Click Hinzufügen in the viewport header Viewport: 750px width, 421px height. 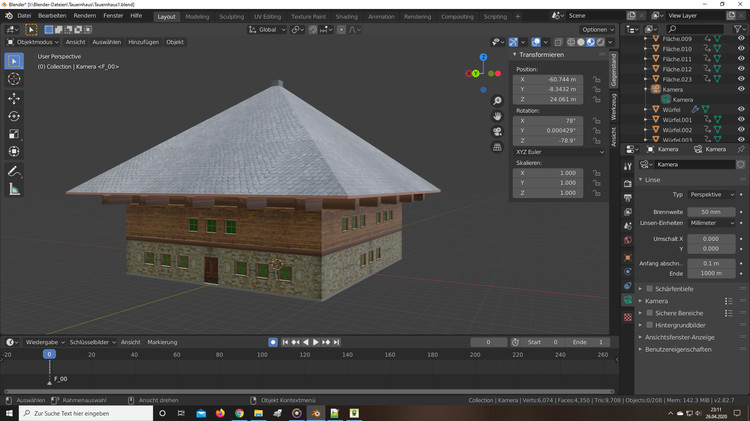pos(143,42)
